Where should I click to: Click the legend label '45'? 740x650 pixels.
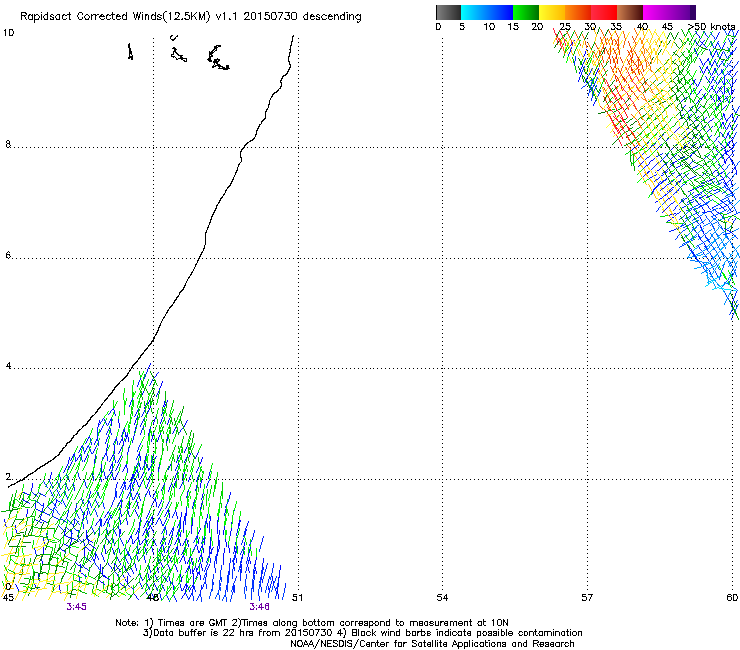667,27
